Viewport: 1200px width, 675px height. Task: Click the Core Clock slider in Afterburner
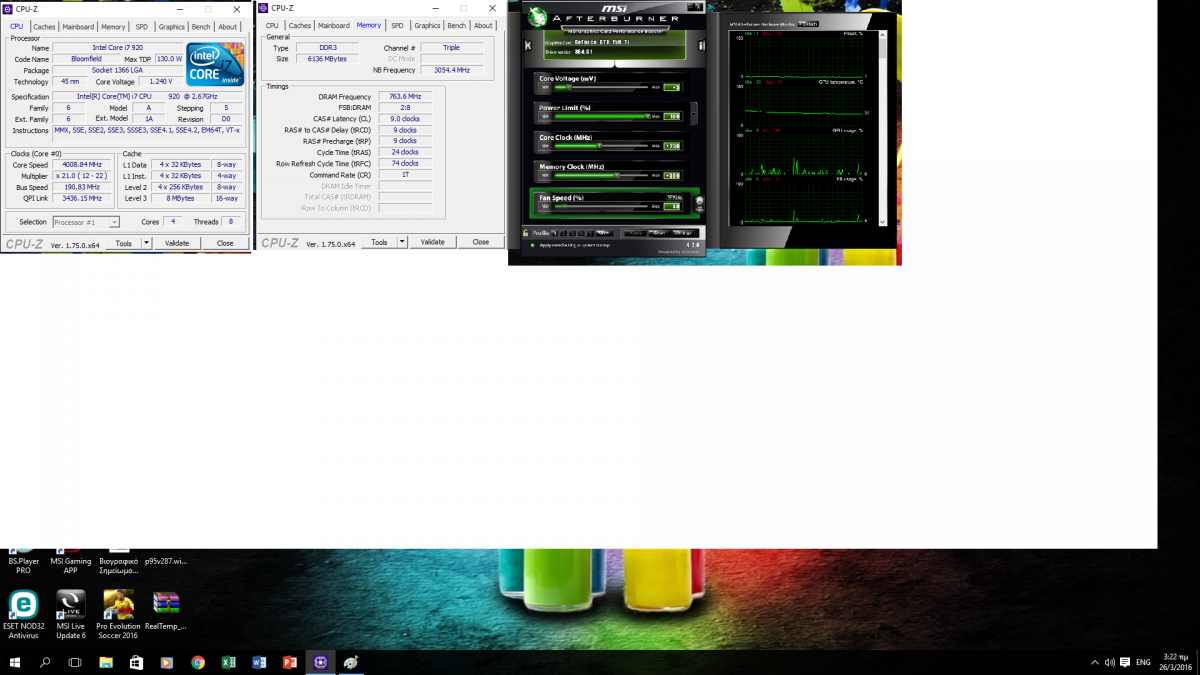tap(600, 145)
